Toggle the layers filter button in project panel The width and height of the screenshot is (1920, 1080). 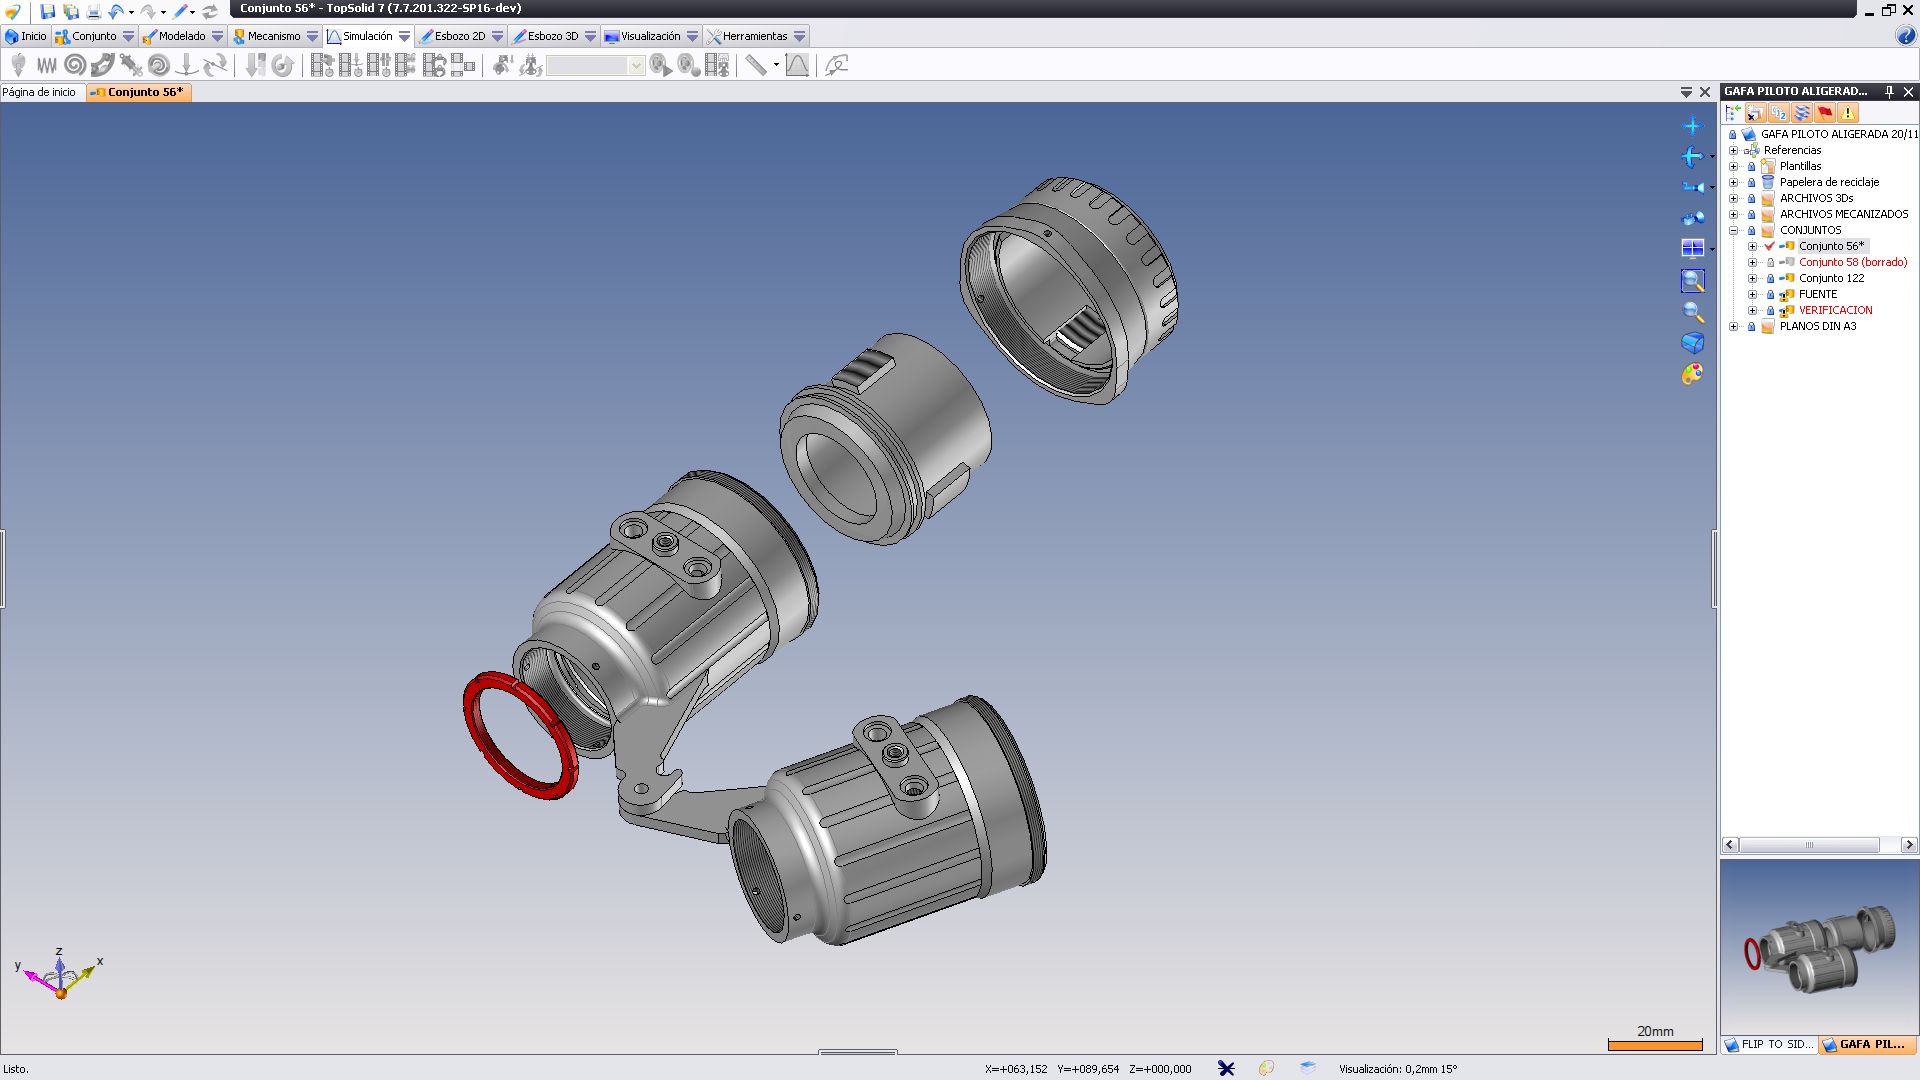click(x=1802, y=113)
